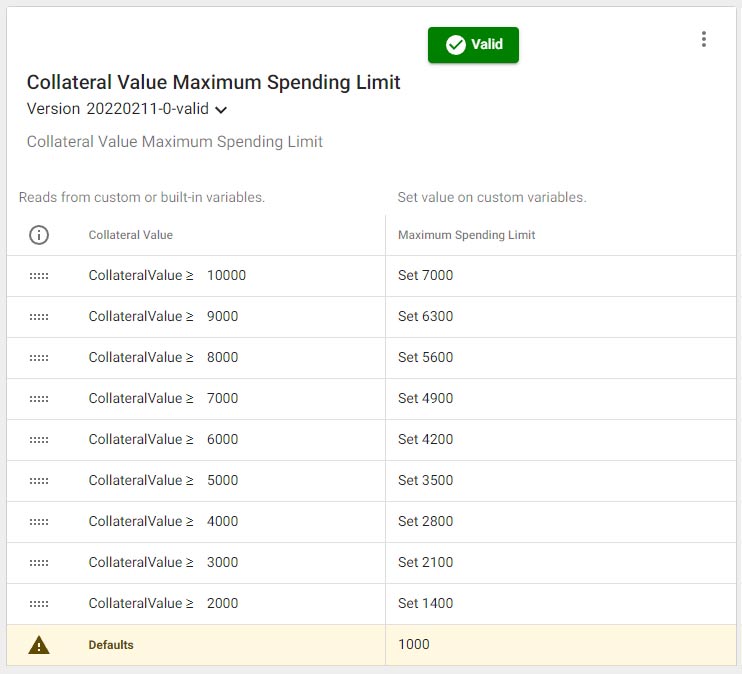Click the warning triangle in Defaults row
This screenshot has width=742, height=674.
39,645
